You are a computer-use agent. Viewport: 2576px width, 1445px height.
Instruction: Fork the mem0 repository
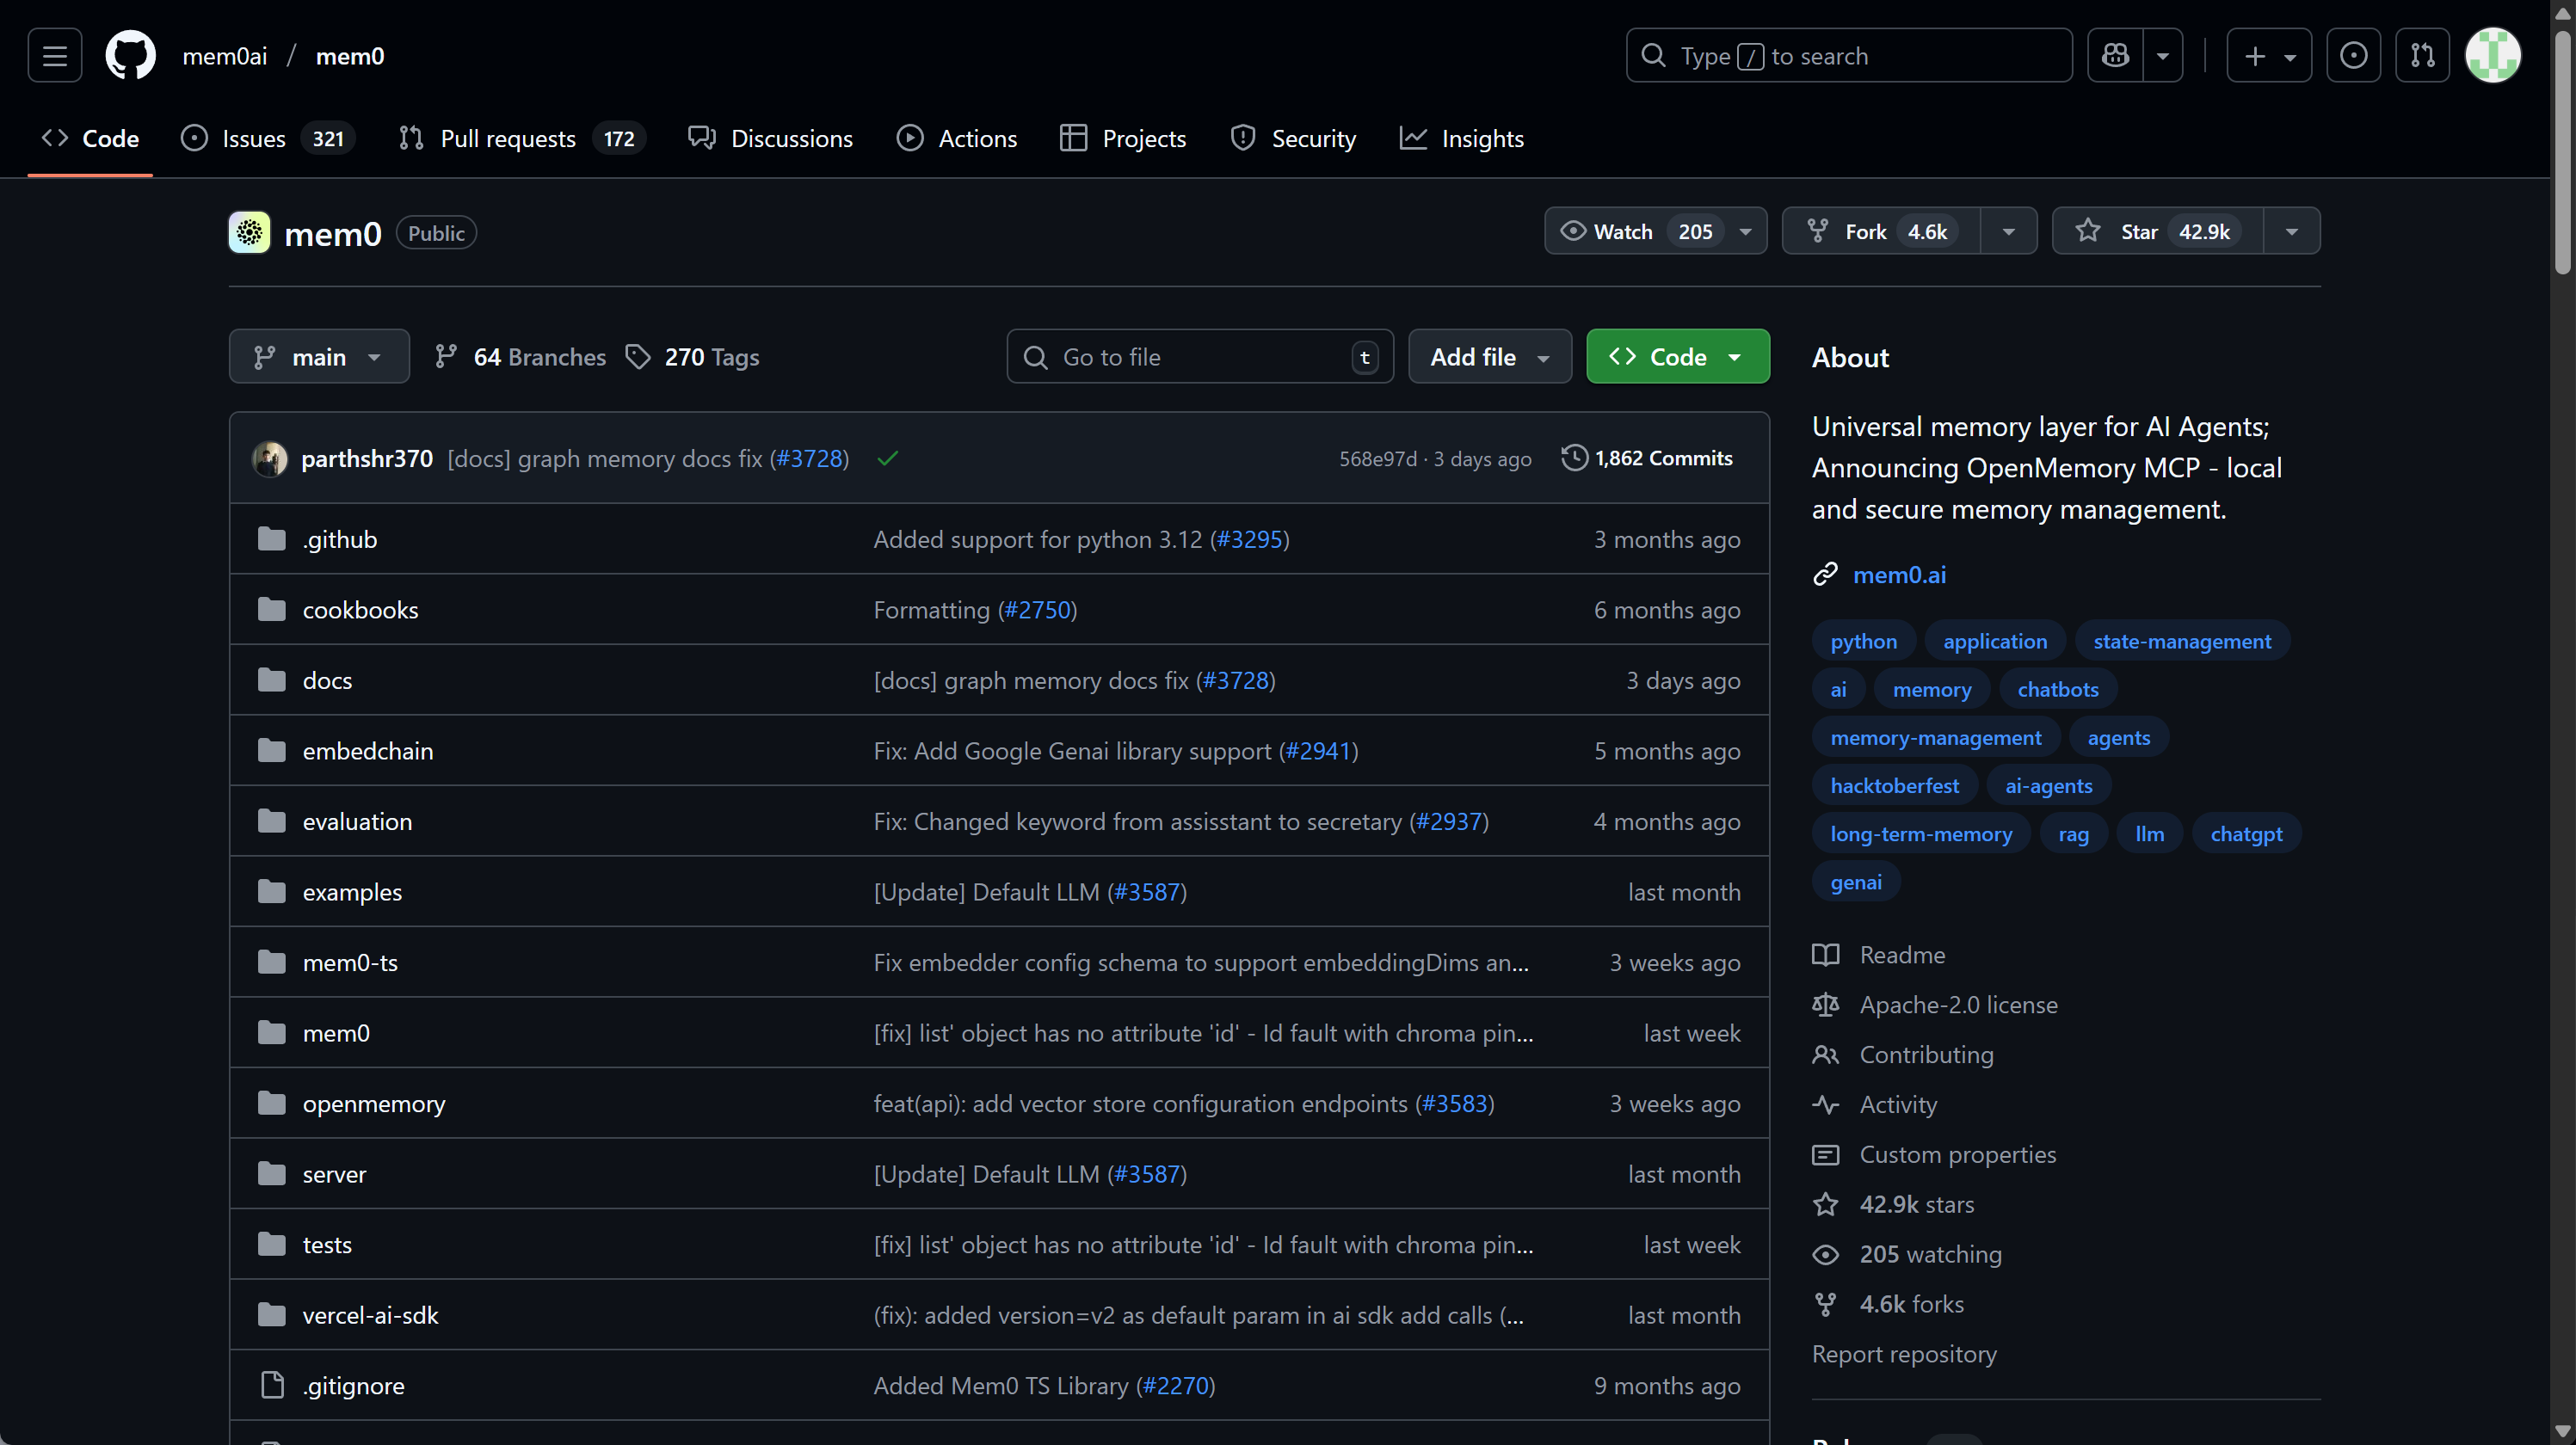pos(1881,231)
